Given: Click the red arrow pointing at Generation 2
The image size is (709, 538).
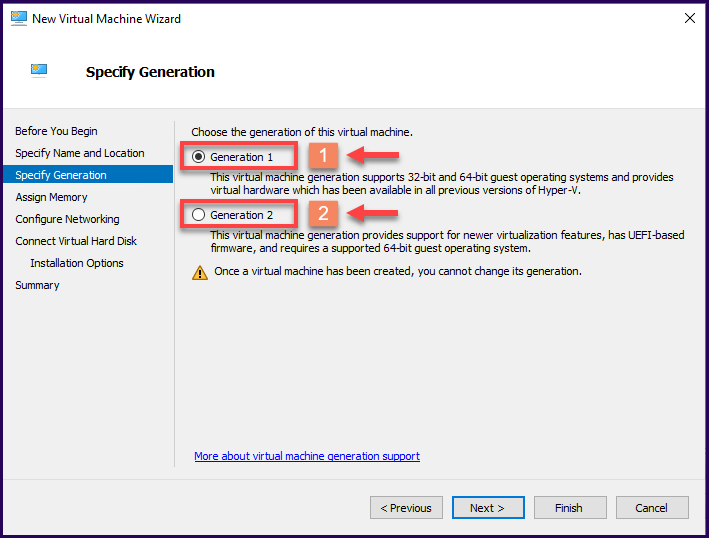Looking at the screenshot, I should tap(370, 213).
